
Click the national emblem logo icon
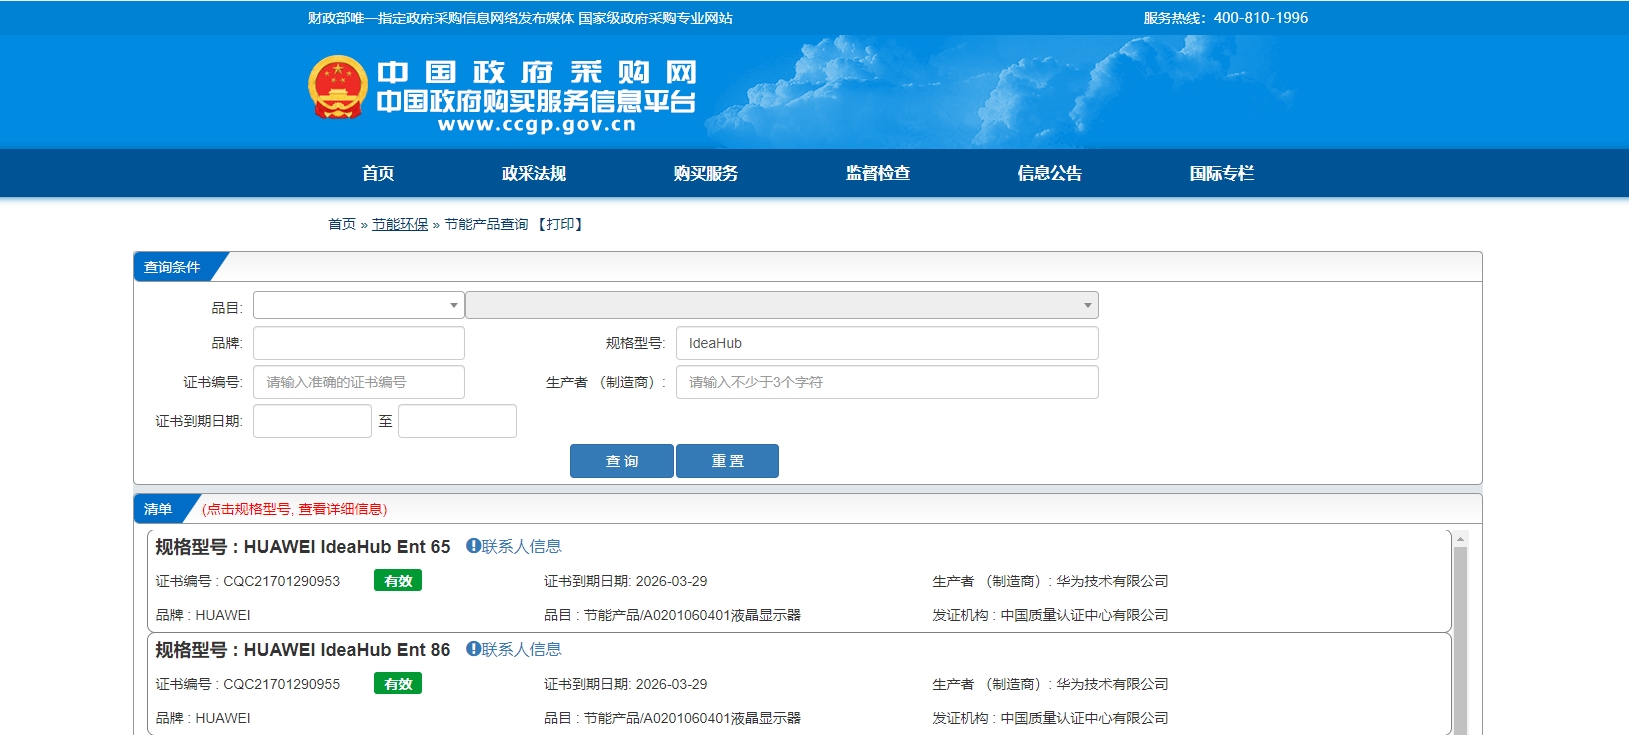tap(338, 88)
